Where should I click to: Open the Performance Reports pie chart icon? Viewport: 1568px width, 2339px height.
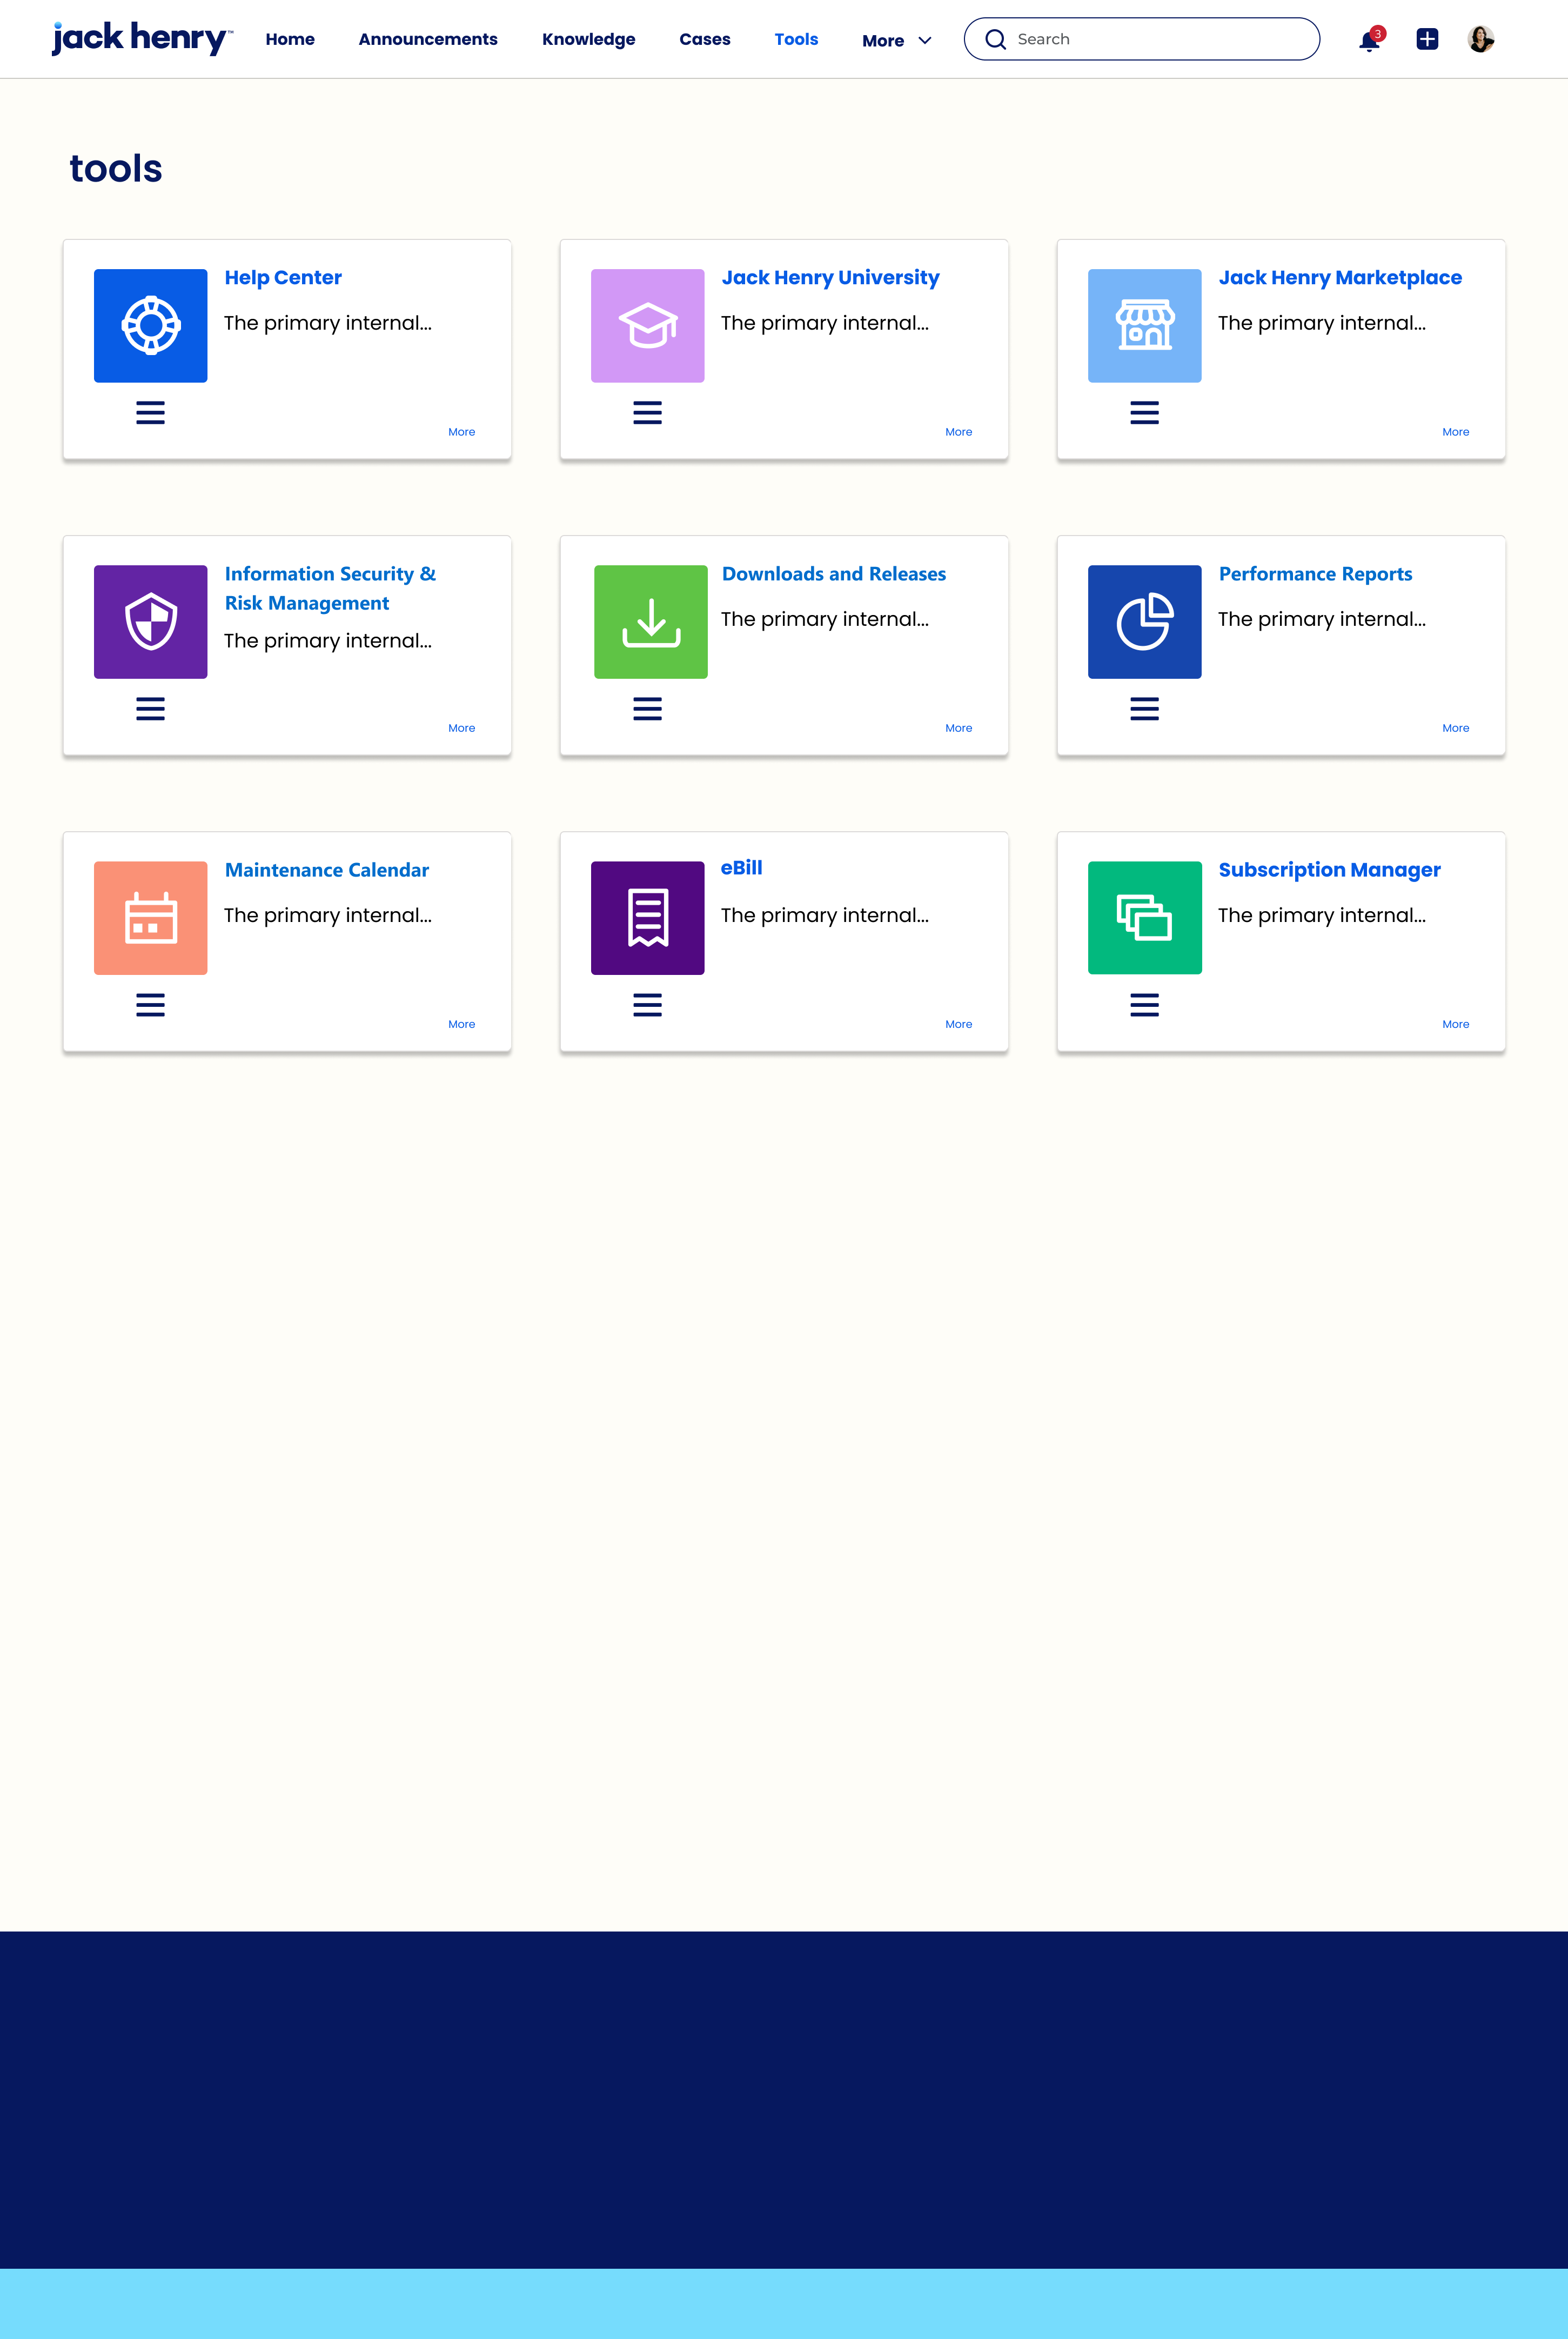[x=1144, y=622]
